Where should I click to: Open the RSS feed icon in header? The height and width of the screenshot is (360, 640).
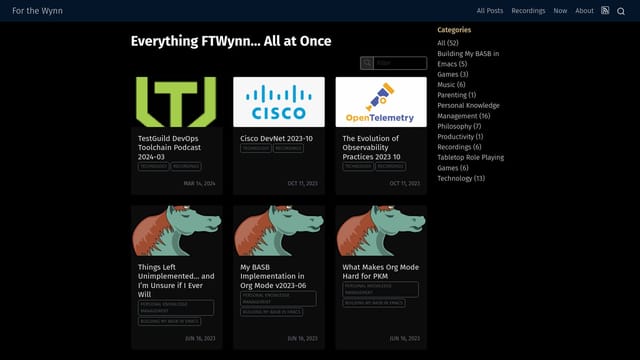click(605, 11)
